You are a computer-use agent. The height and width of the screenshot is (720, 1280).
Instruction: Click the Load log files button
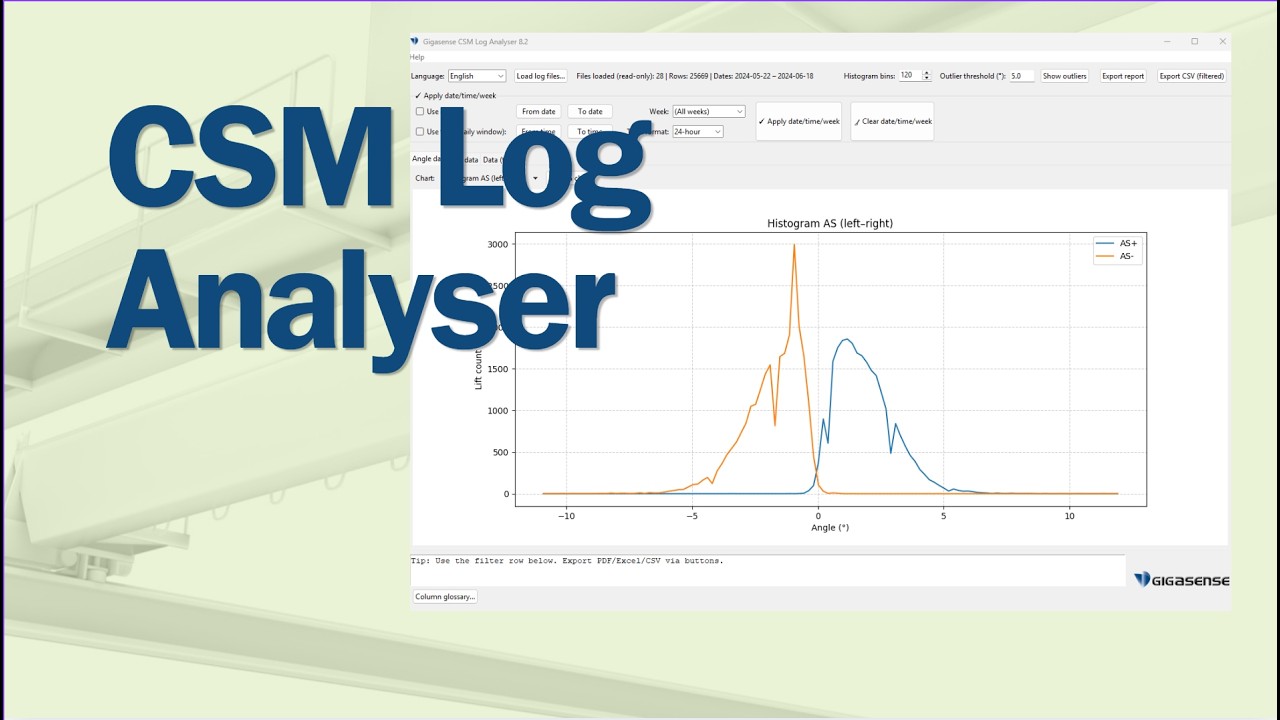click(540, 76)
